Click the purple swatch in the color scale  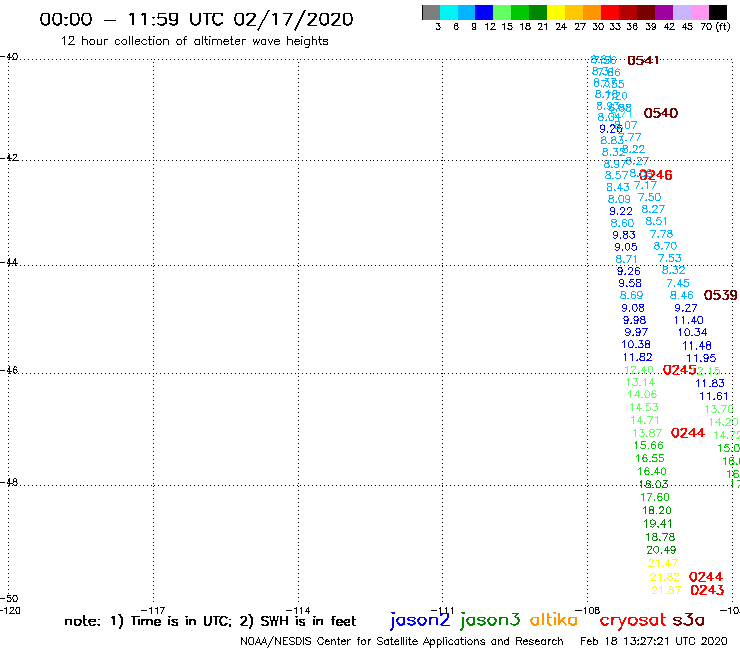coord(664,12)
